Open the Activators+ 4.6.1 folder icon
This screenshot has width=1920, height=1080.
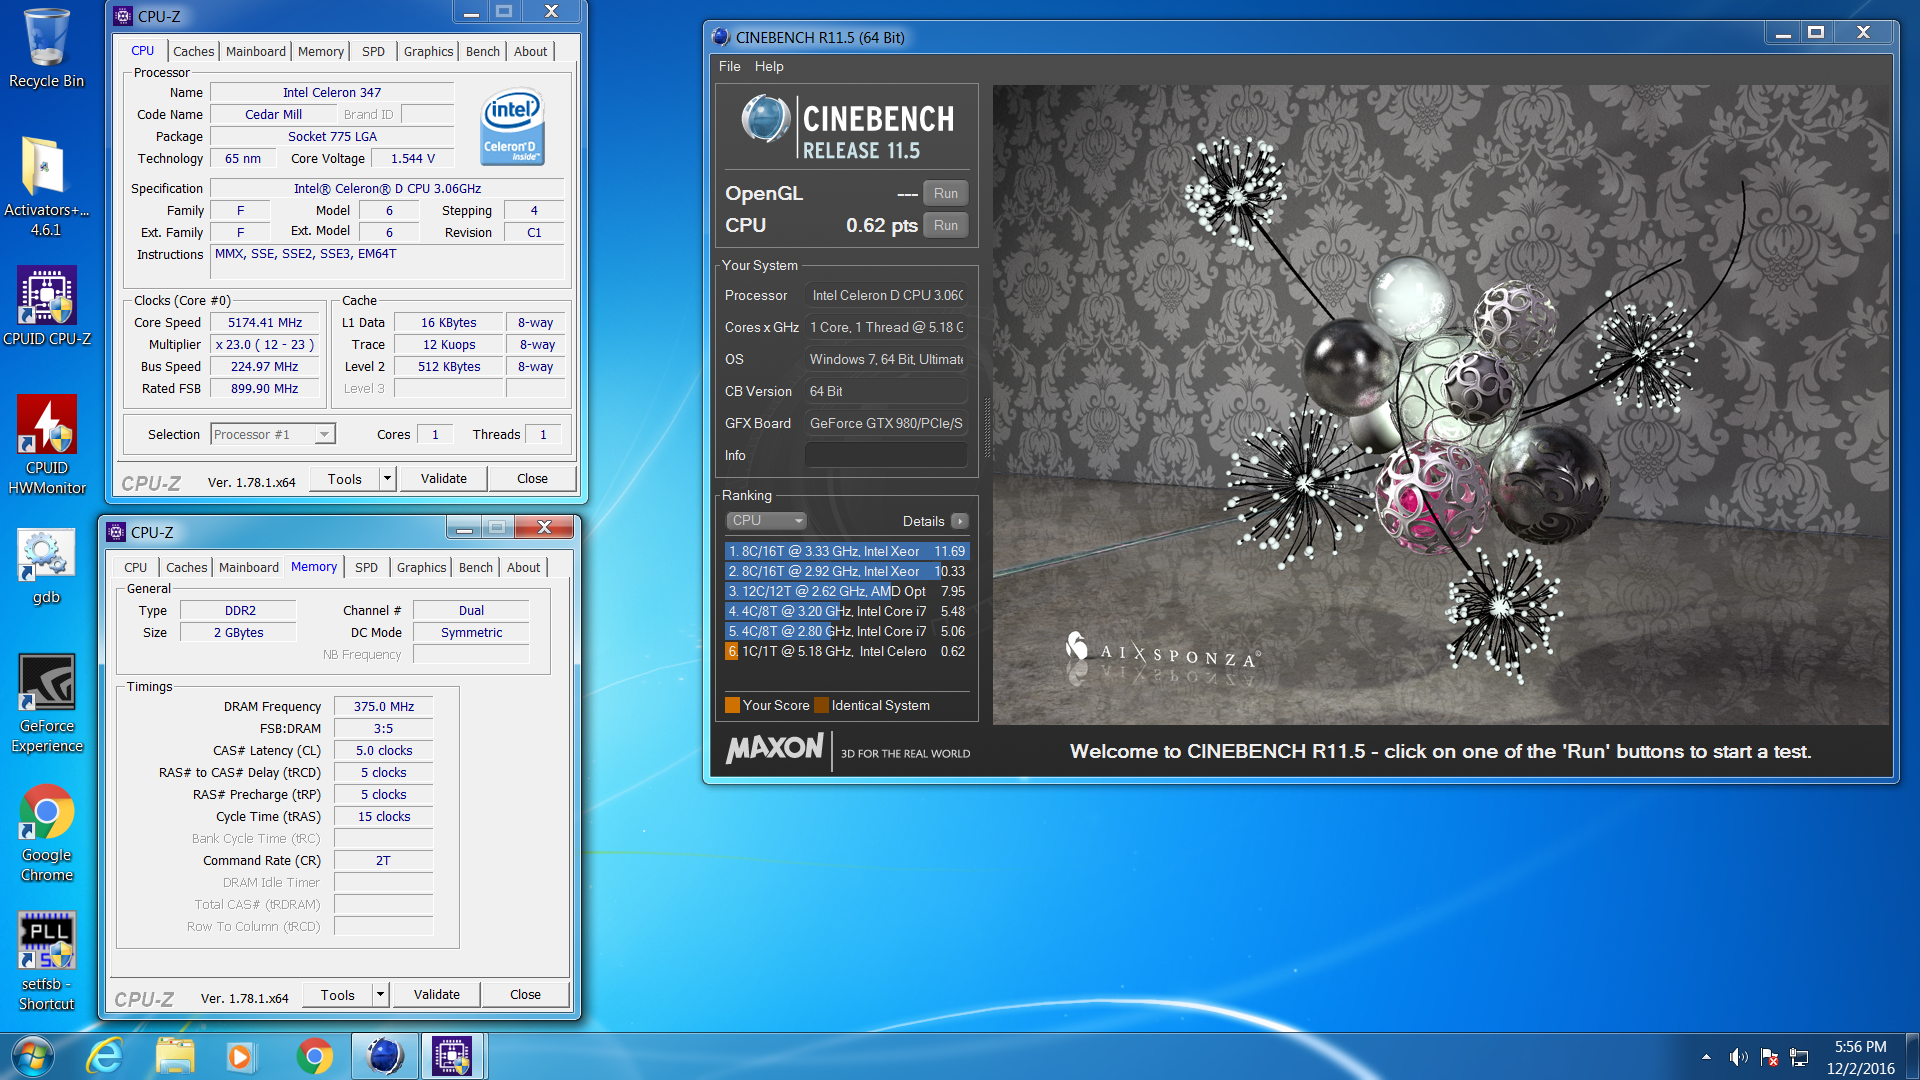(46, 186)
